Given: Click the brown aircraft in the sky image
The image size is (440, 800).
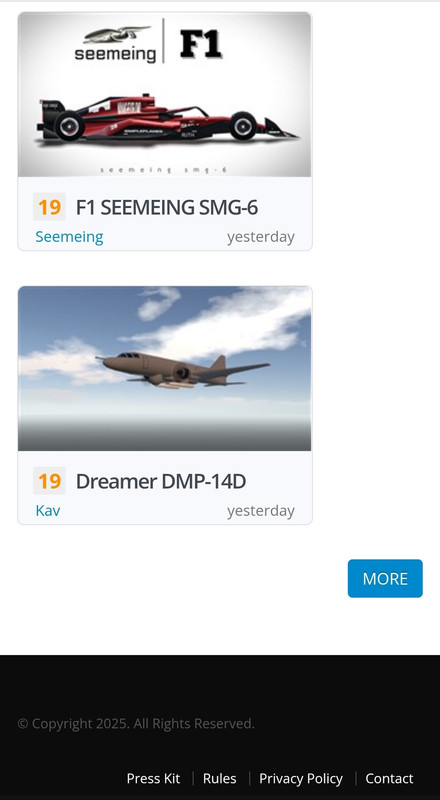Looking at the screenshot, I should coord(183,370).
